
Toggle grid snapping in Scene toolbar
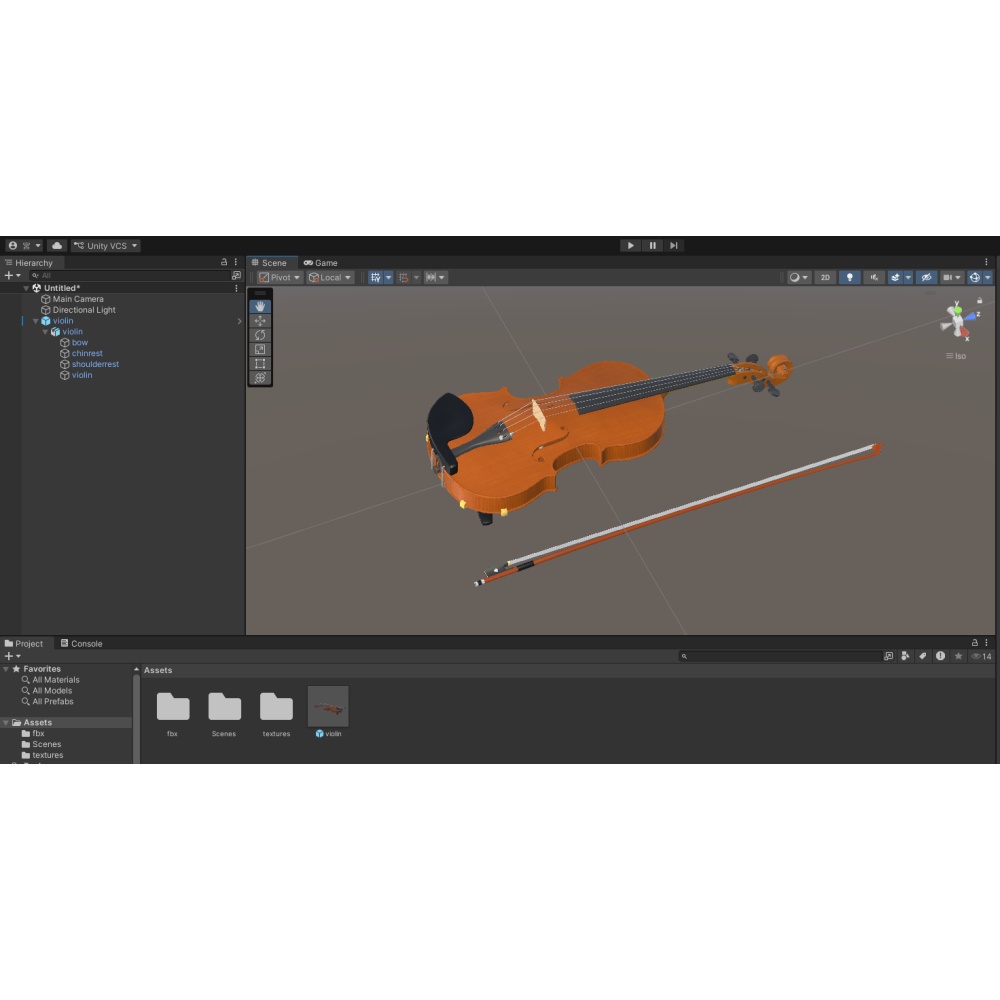coord(404,277)
